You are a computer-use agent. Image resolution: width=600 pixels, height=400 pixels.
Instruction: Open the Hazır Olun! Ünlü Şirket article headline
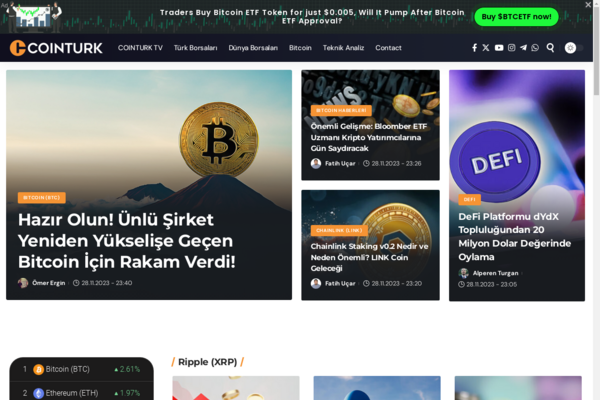coord(127,241)
